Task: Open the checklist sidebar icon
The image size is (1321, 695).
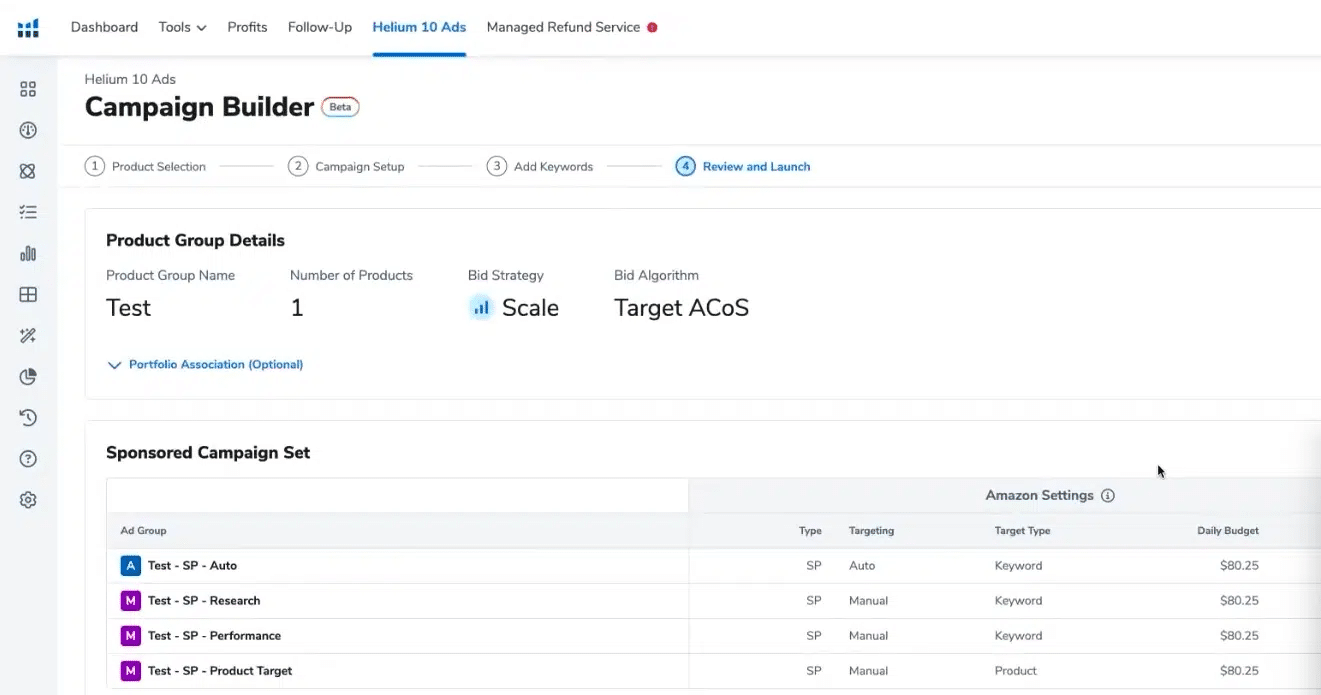Action: click(x=28, y=212)
